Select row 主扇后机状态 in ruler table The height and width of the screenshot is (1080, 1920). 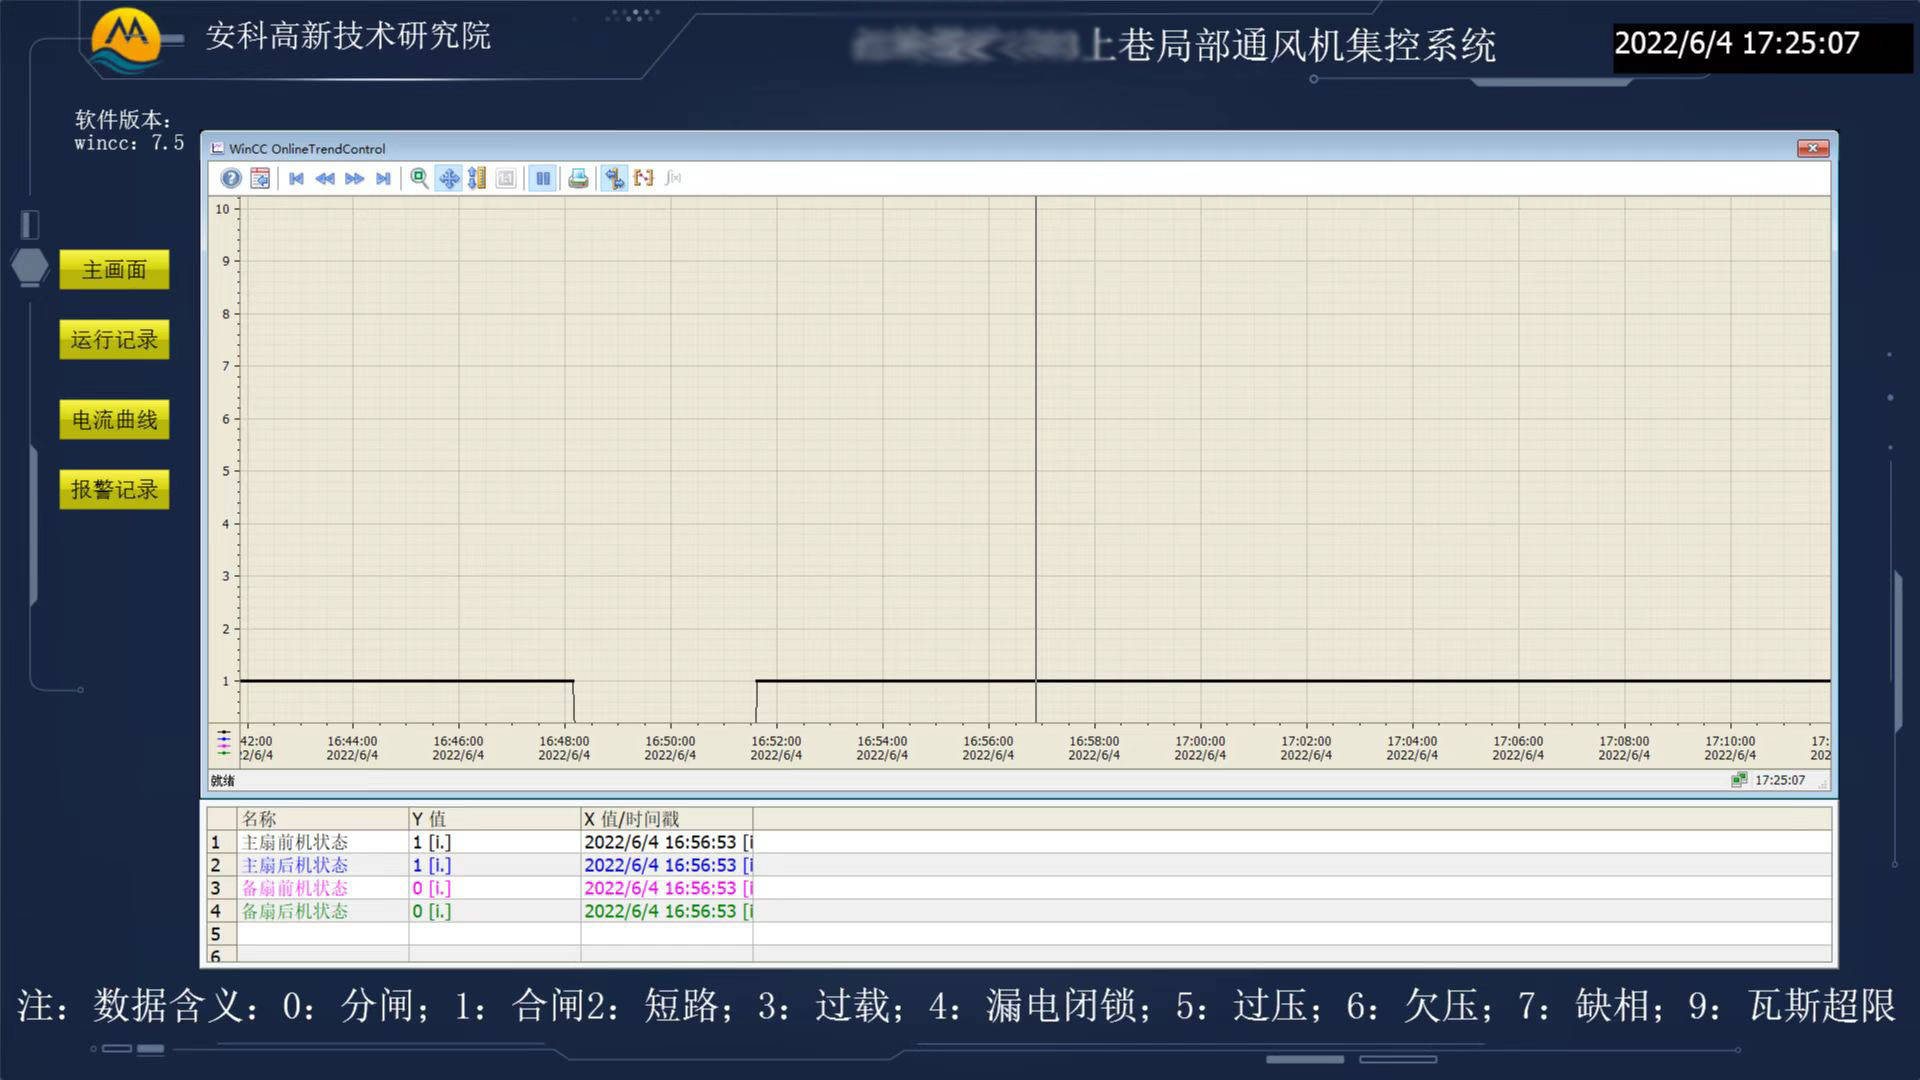(x=1019, y=865)
